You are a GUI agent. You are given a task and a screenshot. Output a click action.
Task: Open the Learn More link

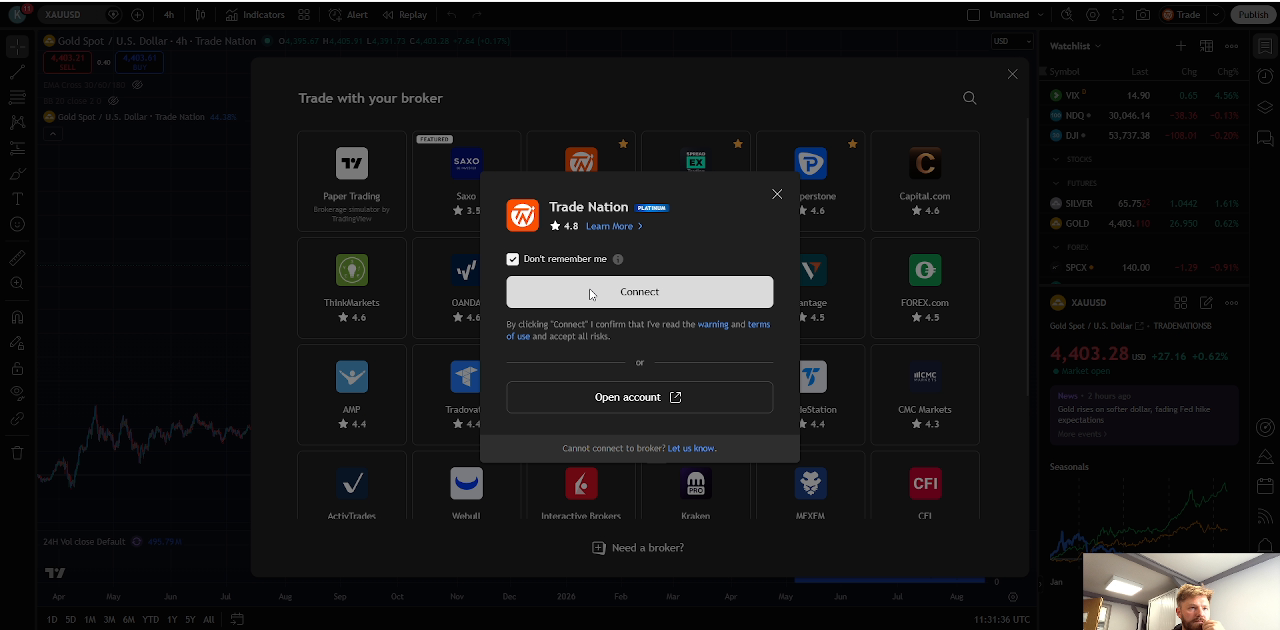(614, 226)
